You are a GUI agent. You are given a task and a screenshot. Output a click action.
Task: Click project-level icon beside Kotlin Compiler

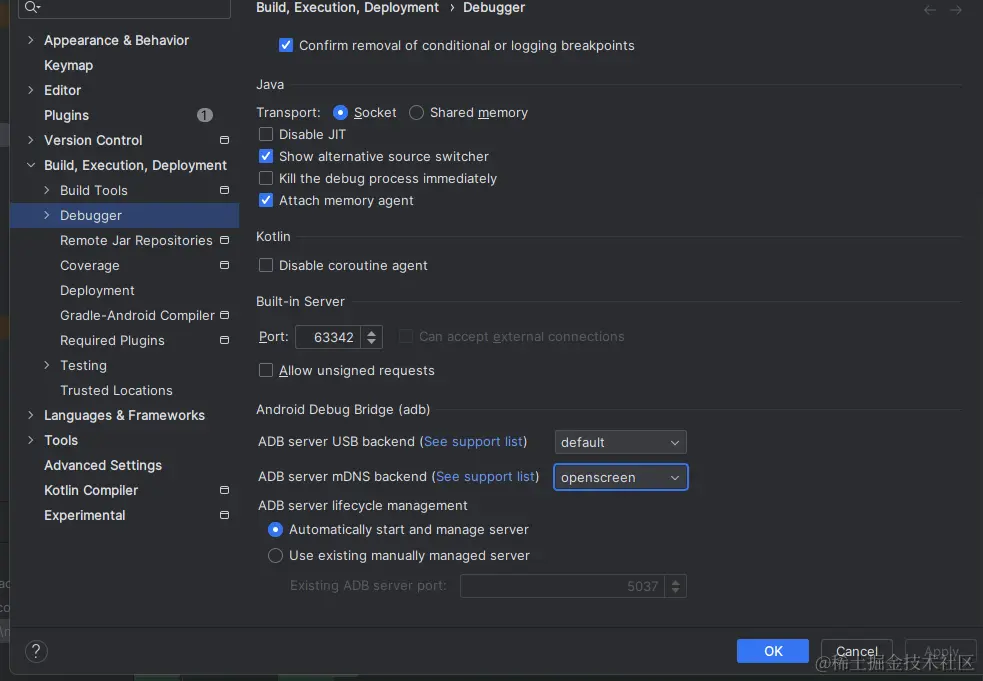point(224,490)
